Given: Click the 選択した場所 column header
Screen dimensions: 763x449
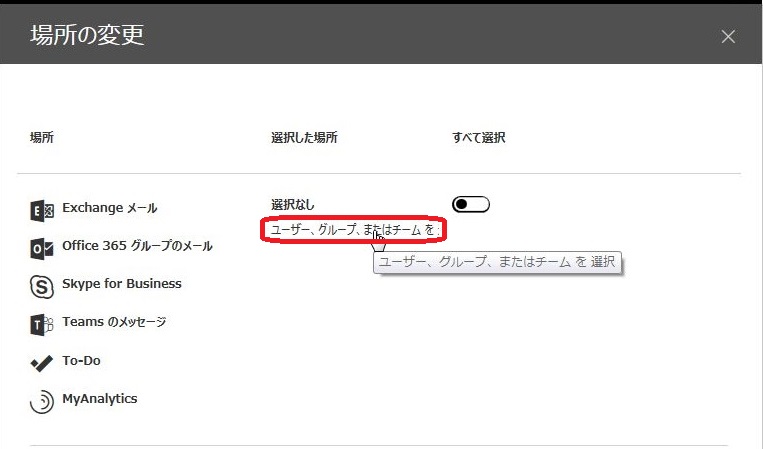Looking at the screenshot, I should coord(304,138).
